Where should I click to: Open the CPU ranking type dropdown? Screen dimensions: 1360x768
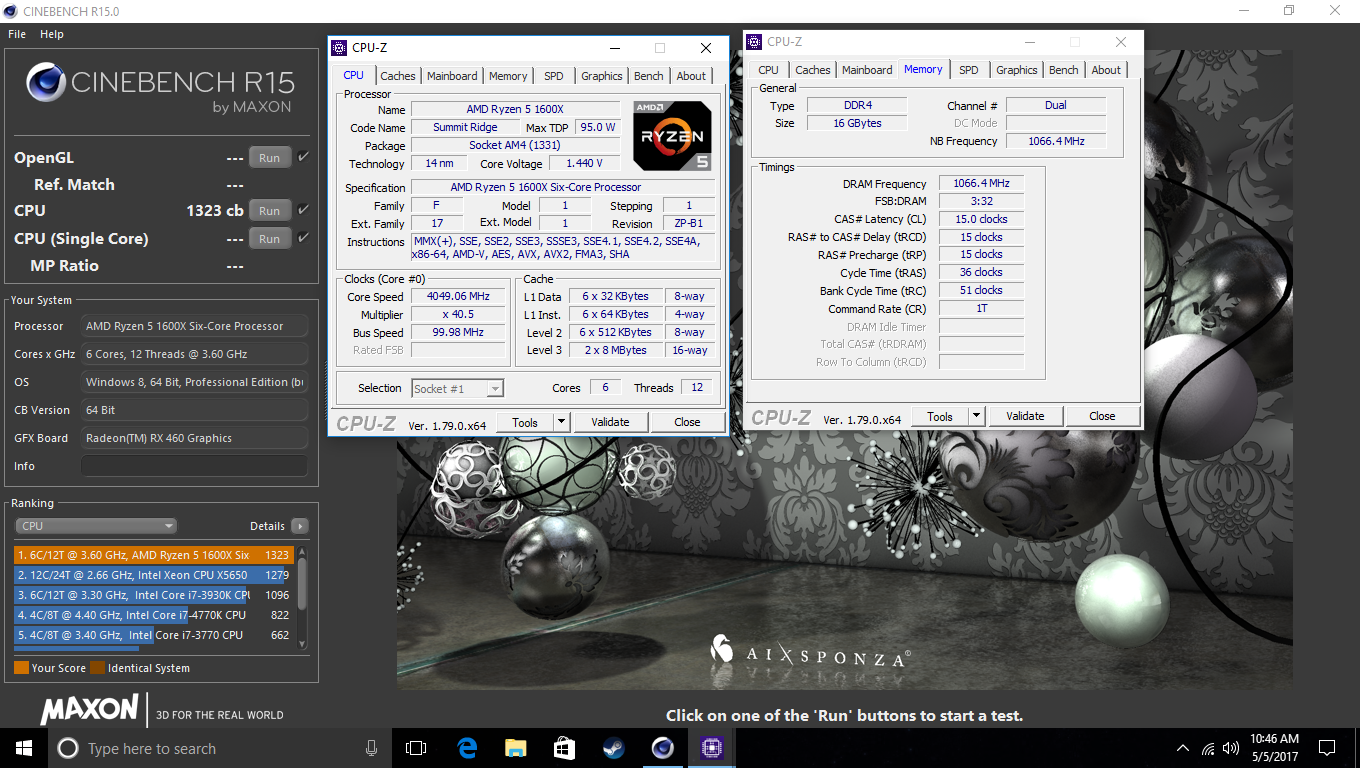click(x=96, y=526)
